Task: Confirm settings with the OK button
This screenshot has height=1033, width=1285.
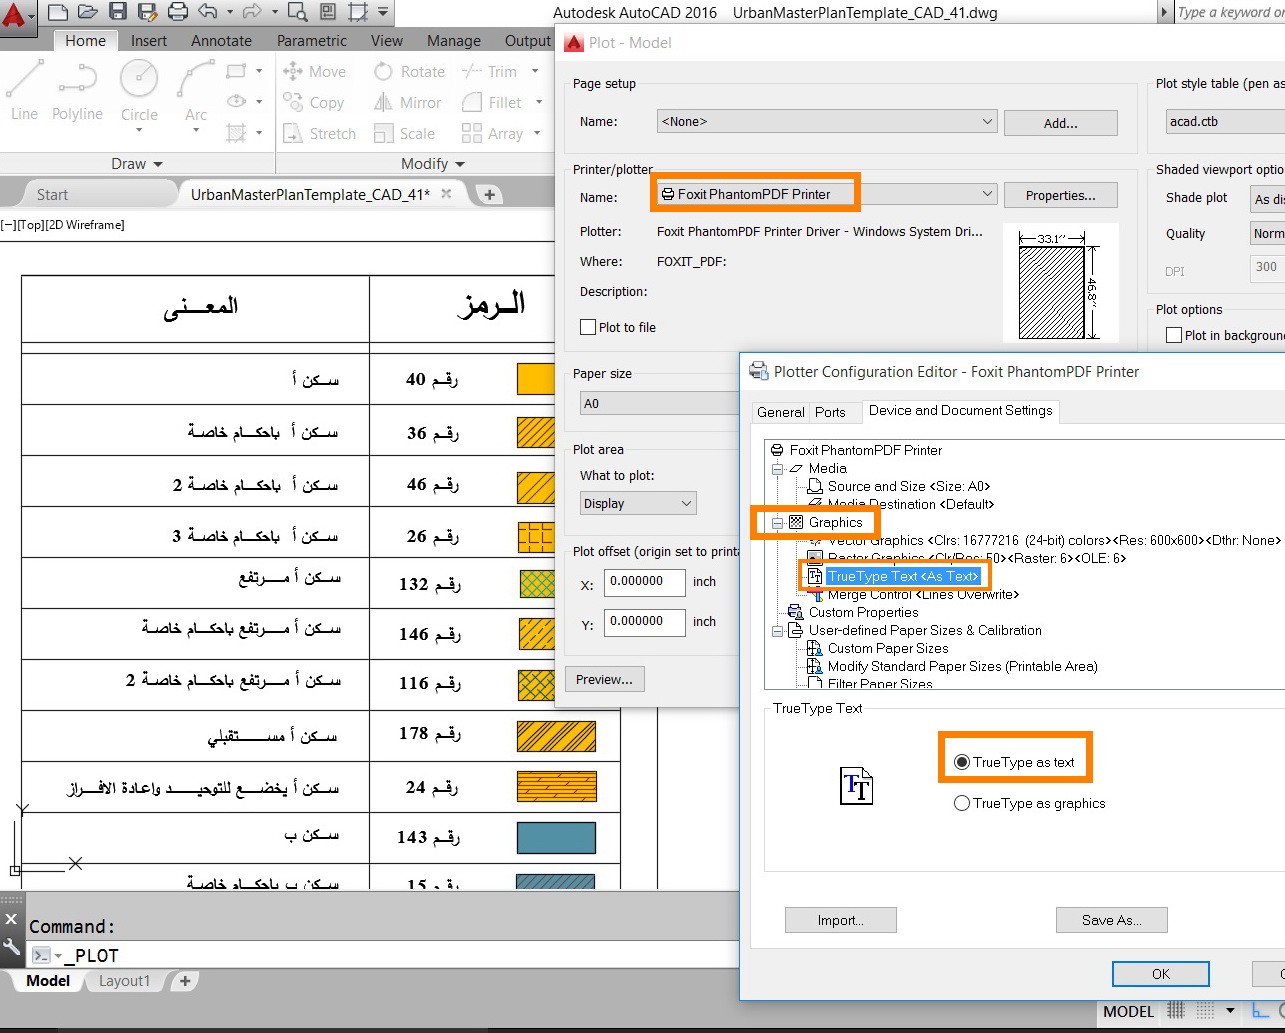Action: [x=1160, y=973]
